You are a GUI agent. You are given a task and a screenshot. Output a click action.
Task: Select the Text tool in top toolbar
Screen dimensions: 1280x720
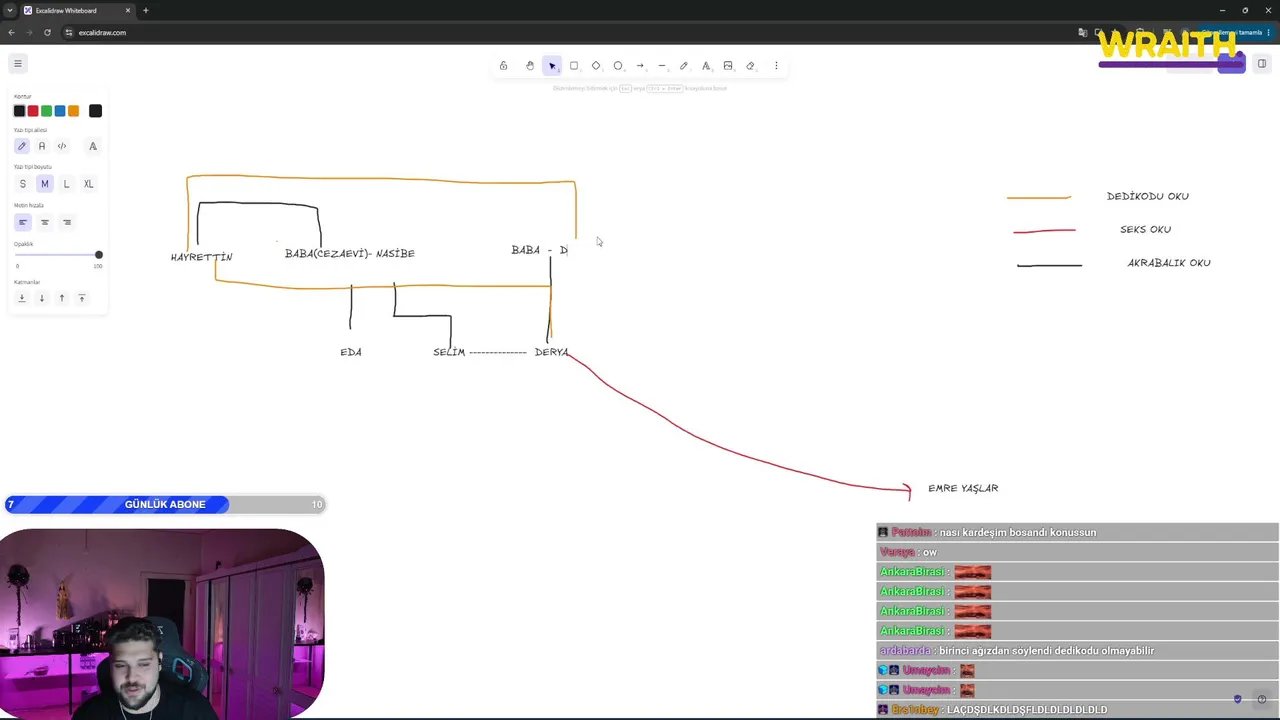[x=706, y=66]
